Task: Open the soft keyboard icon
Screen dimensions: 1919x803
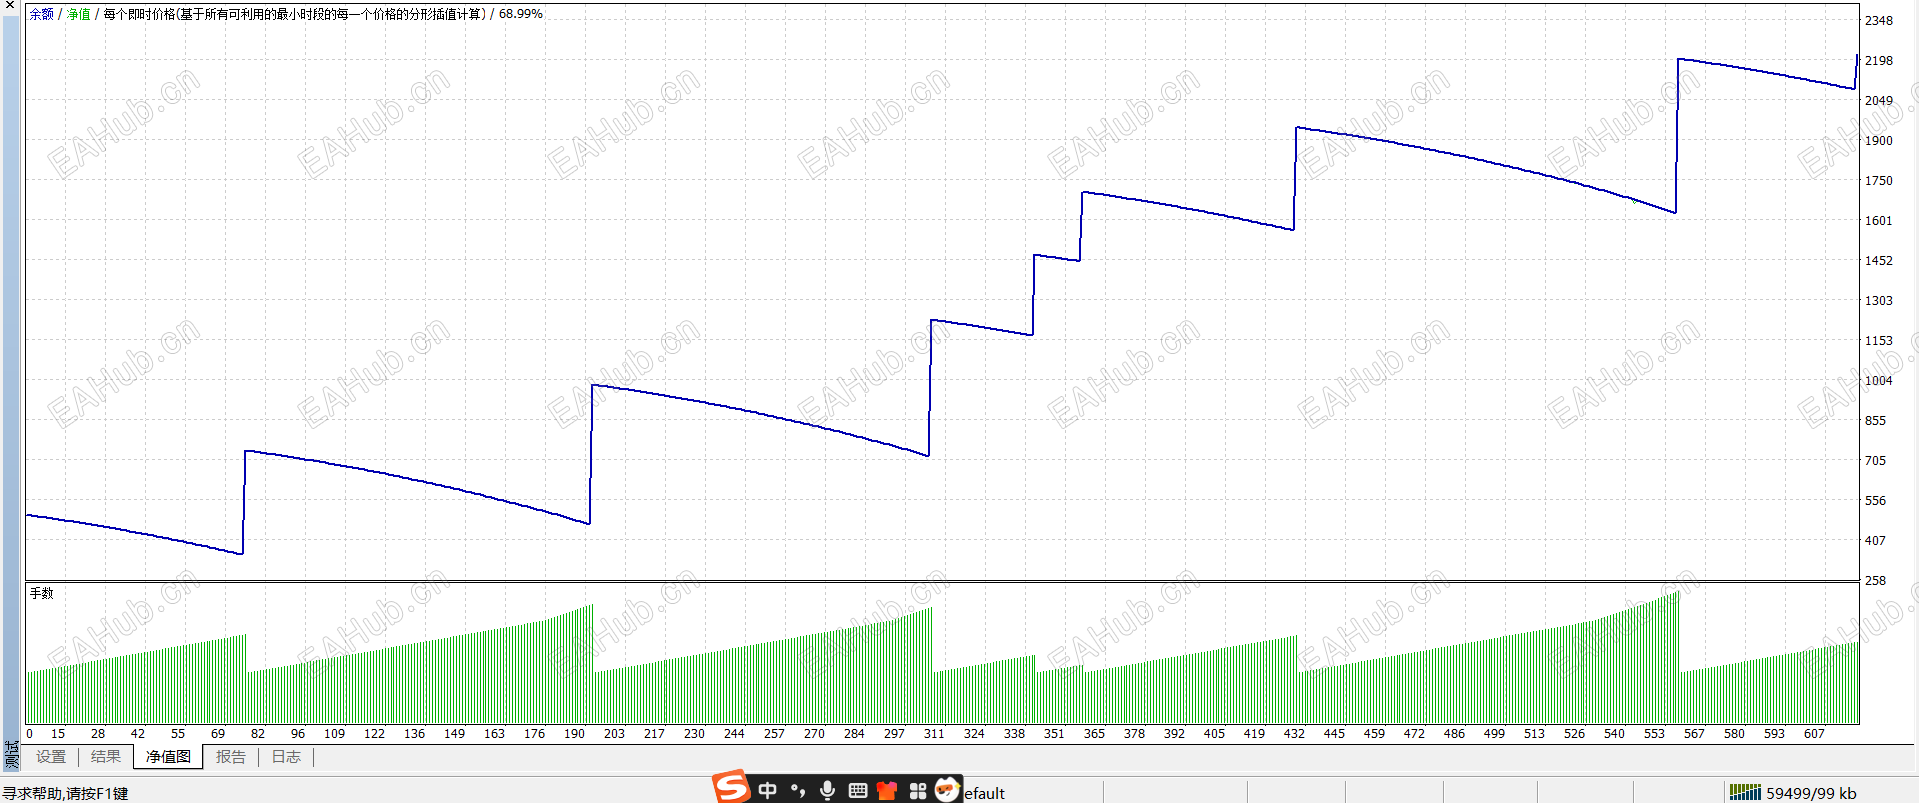Action: coord(857,790)
